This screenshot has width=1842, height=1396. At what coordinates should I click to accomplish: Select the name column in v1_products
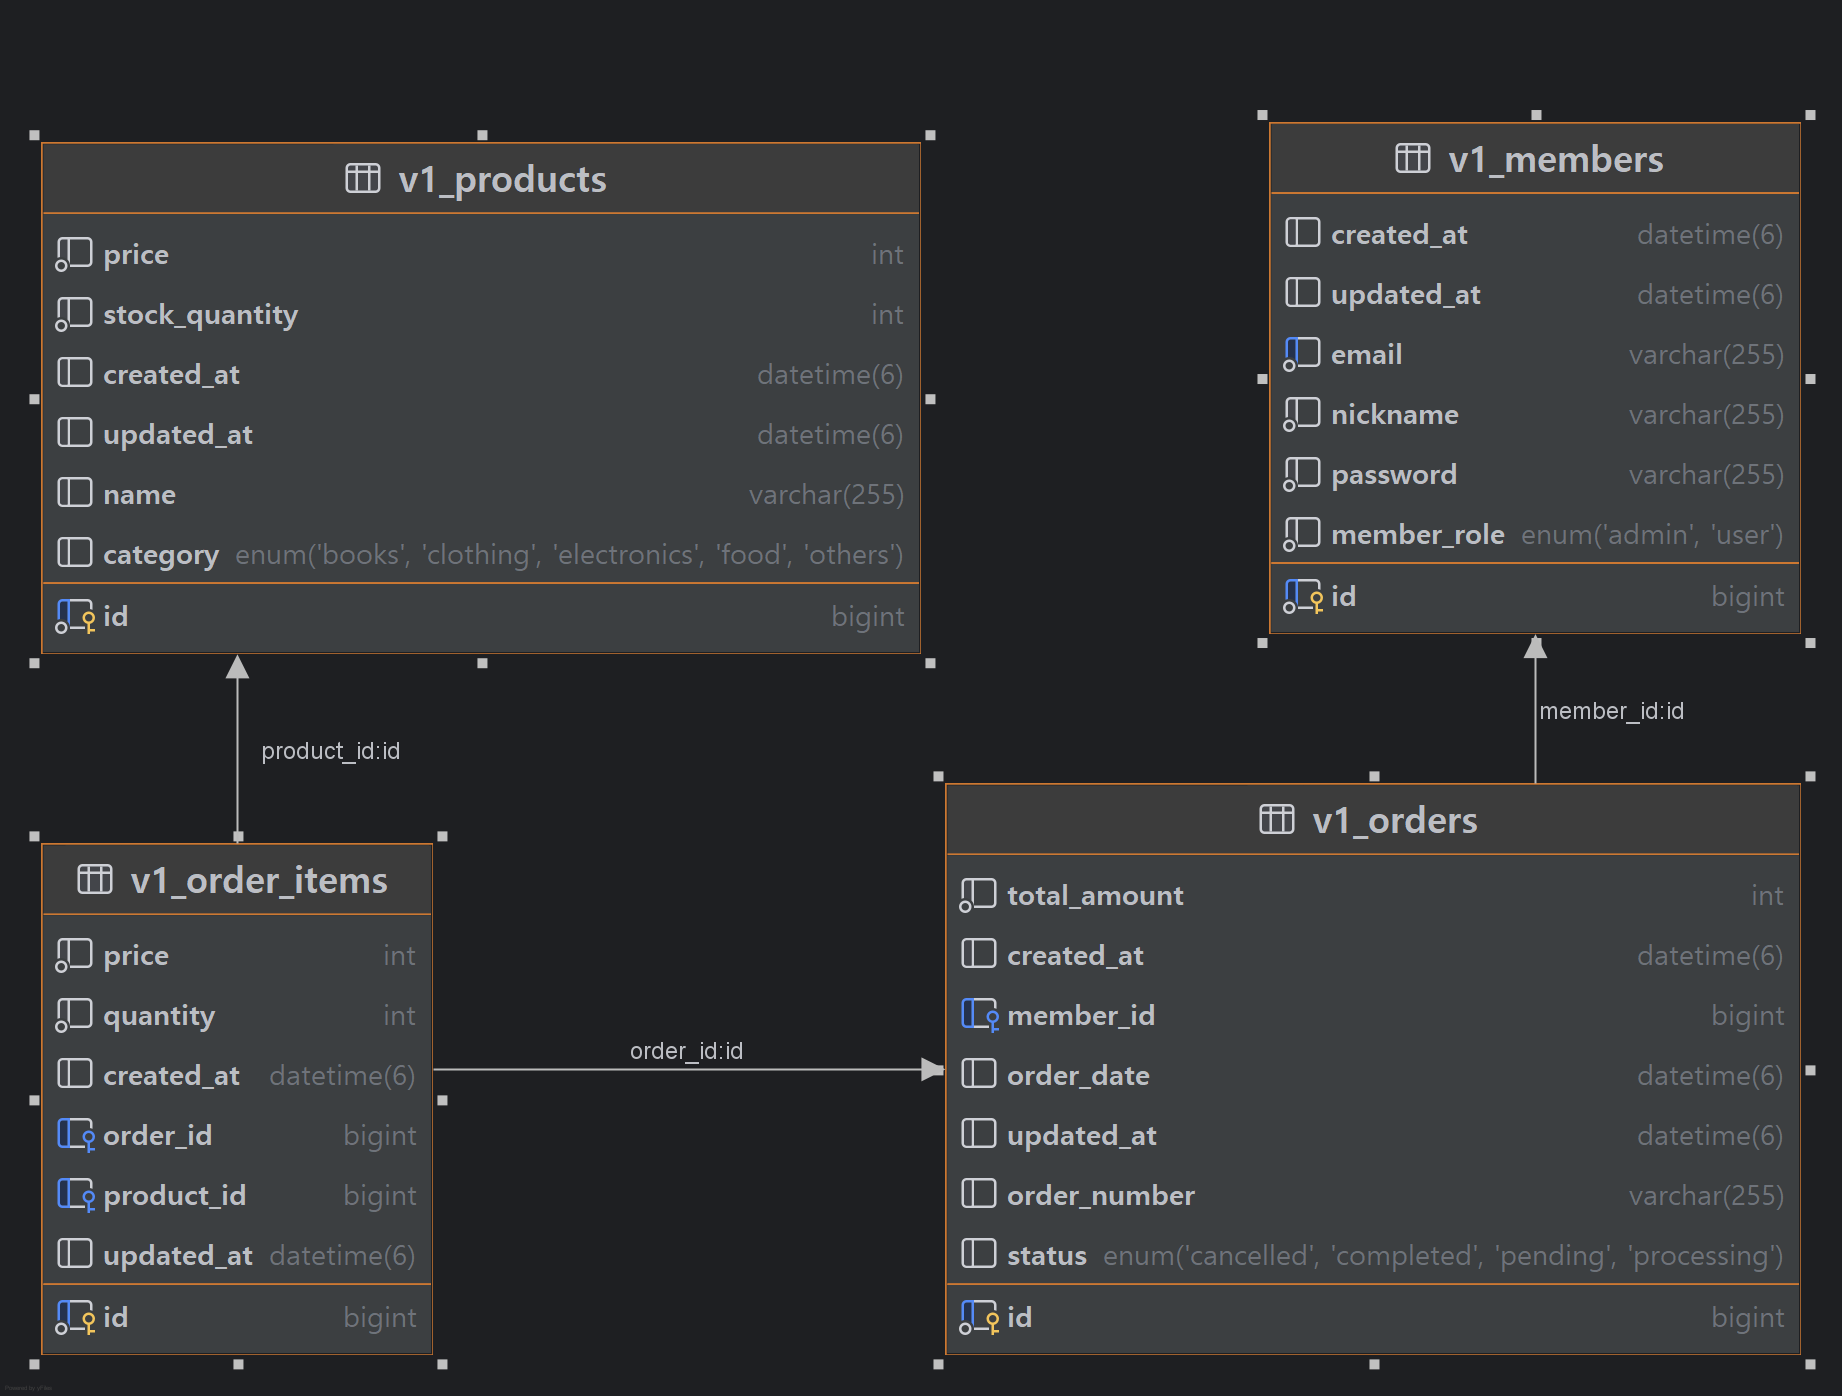(x=481, y=494)
